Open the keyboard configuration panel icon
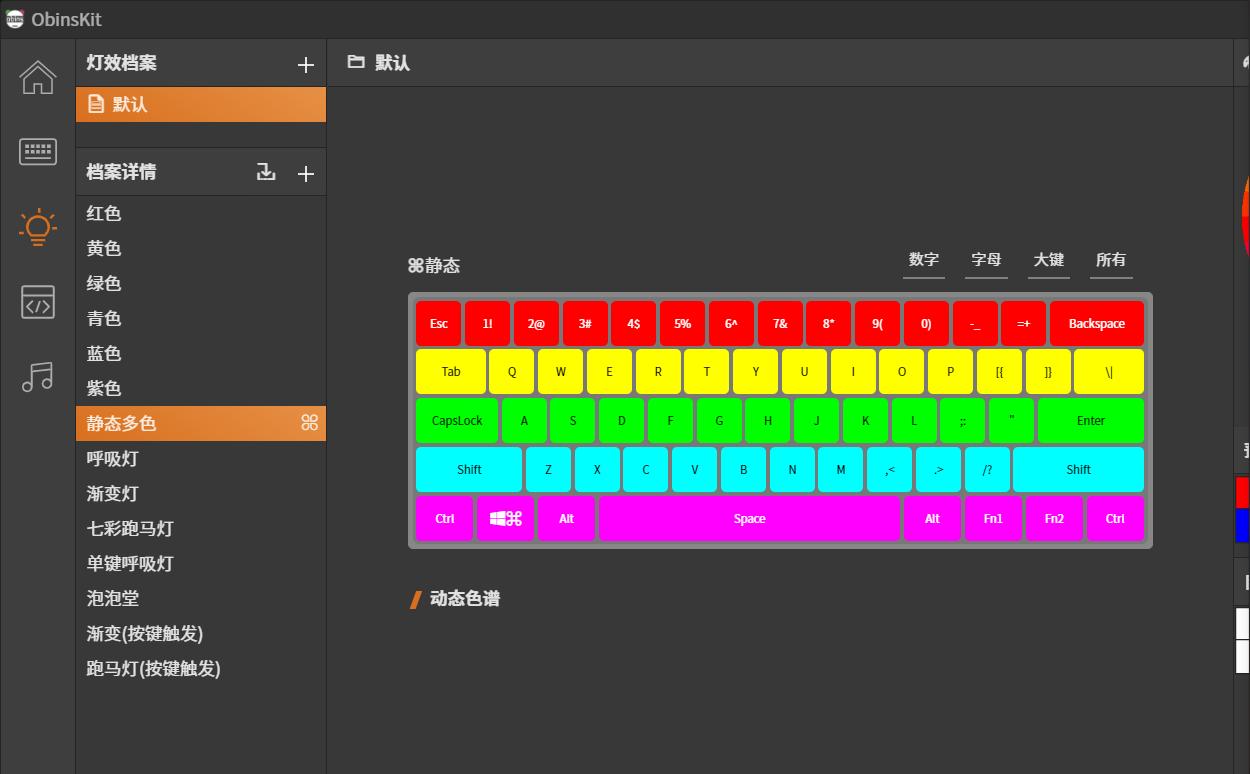This screenshot has height=774, width=1250. coord(37,151)
